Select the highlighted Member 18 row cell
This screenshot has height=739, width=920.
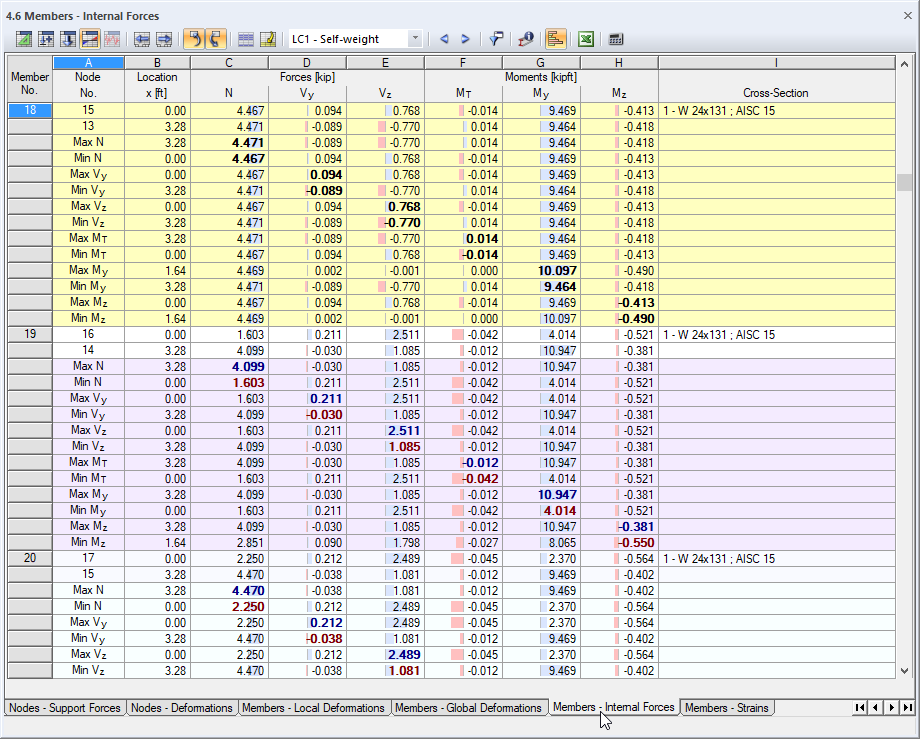[28, 111]
